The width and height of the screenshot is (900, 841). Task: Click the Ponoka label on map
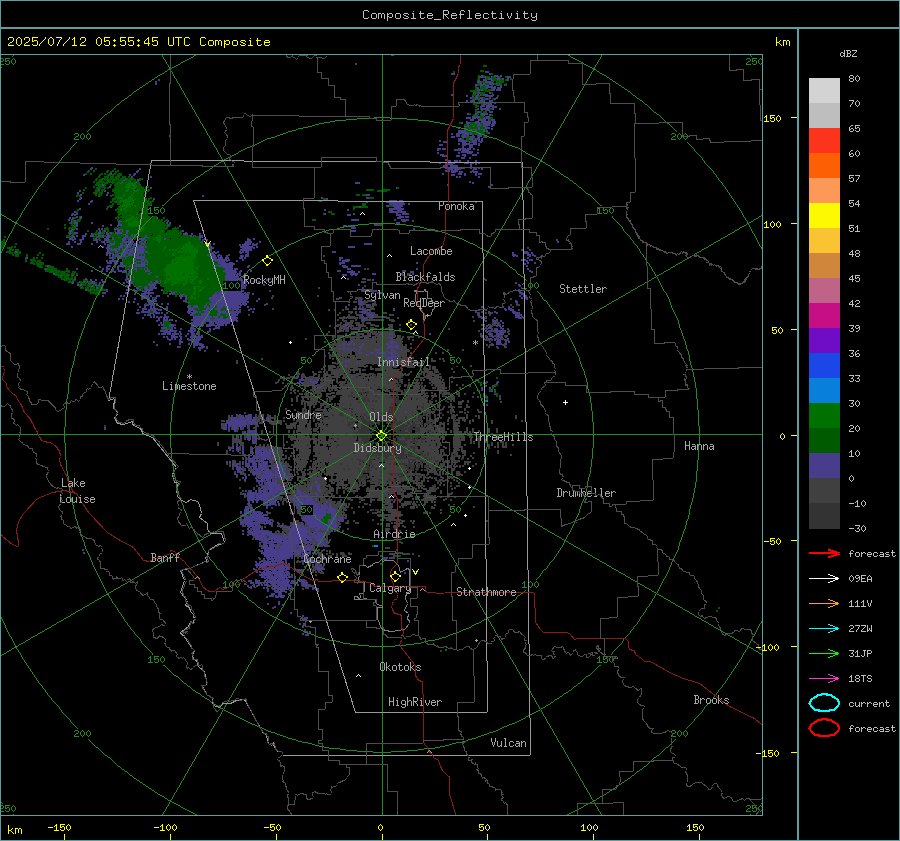click(x=456, y=206)
